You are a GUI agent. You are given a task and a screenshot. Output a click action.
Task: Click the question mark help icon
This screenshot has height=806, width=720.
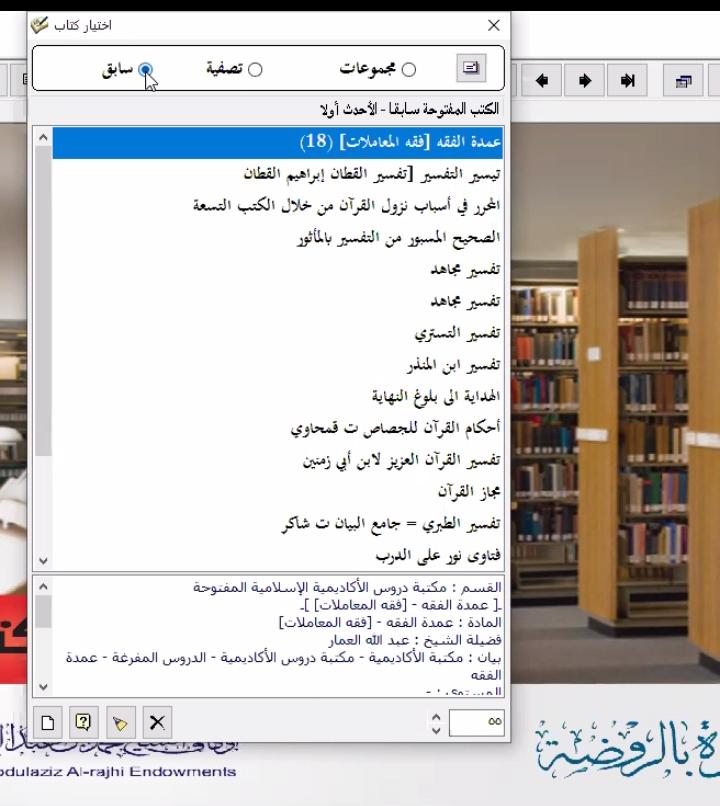point(84,721)
